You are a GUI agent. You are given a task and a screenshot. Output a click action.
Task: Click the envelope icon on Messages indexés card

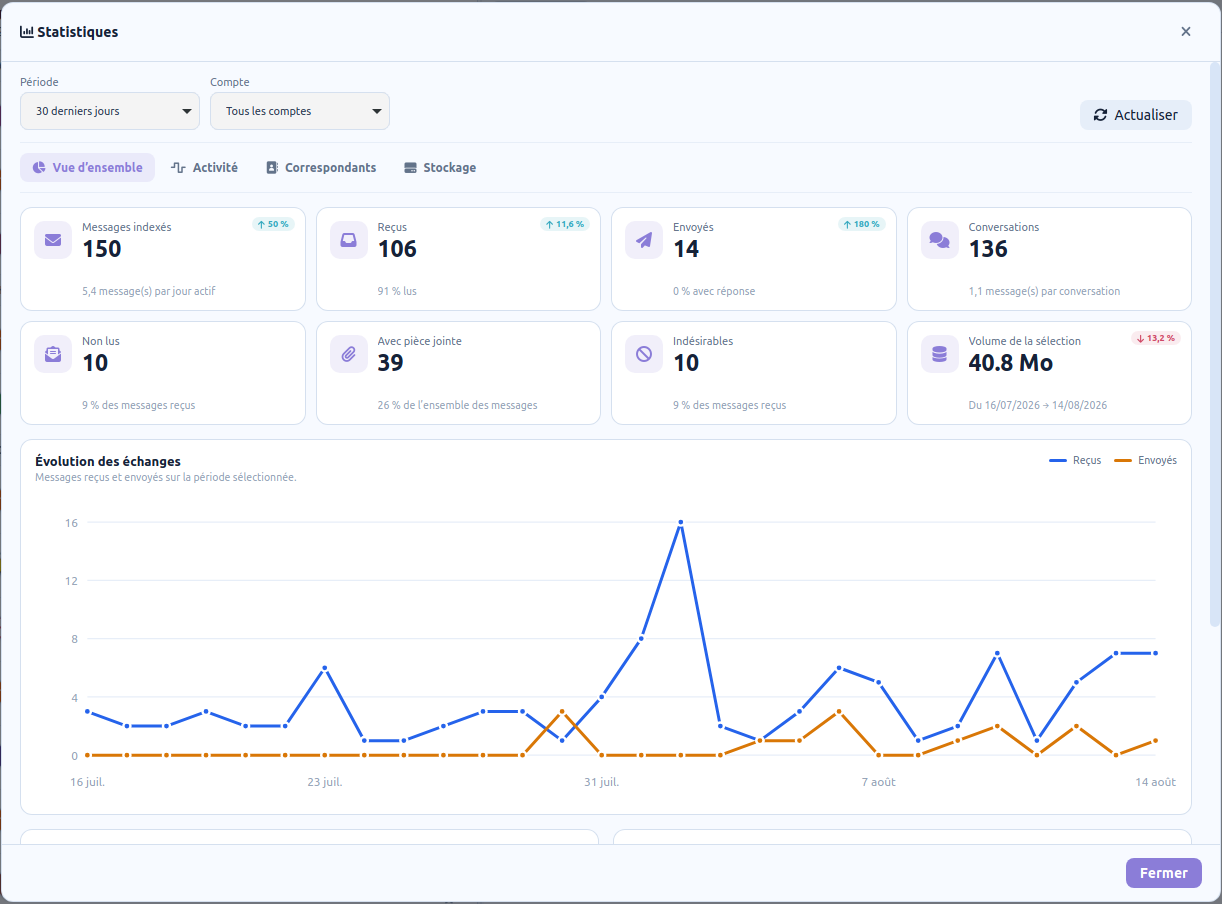[x=53, y=240]
